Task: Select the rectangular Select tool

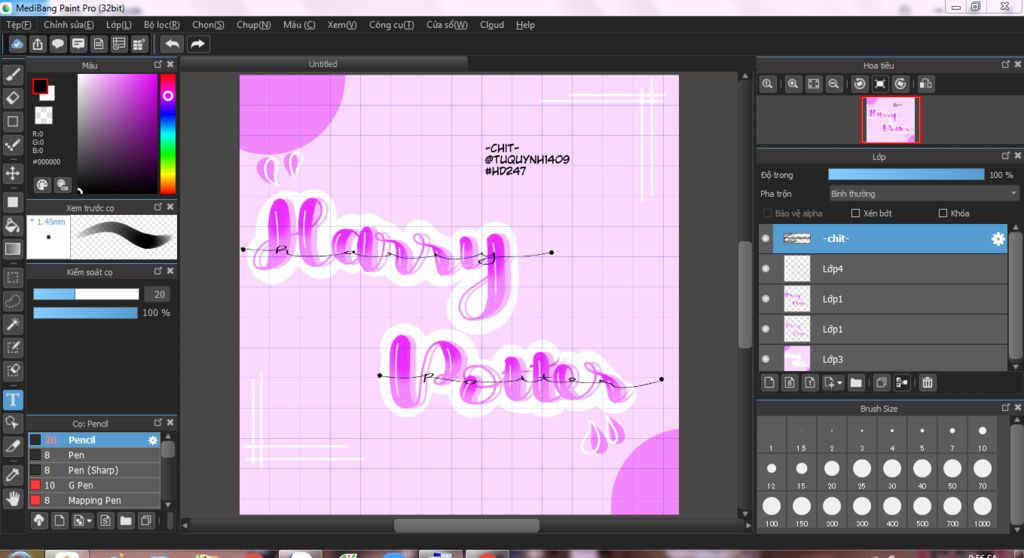Action: click(12, 278)
